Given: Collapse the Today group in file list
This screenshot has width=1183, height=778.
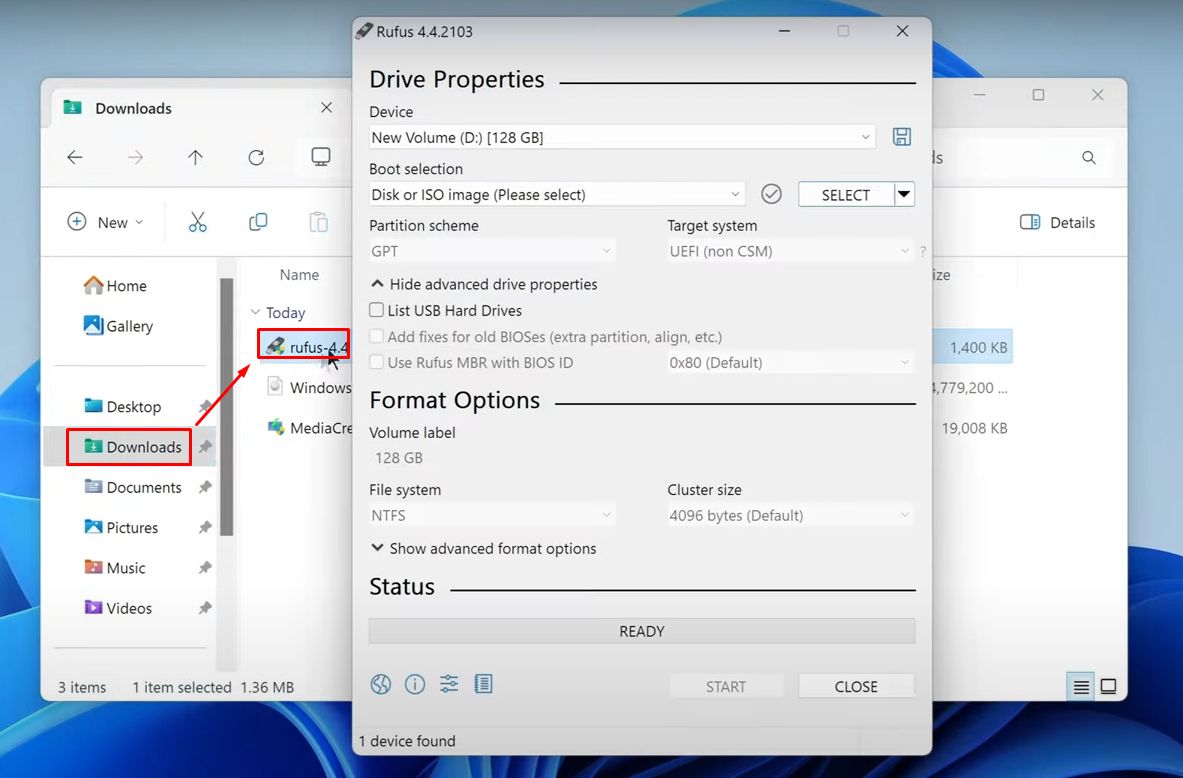Looking at the screenshot, I should [255, 312].
